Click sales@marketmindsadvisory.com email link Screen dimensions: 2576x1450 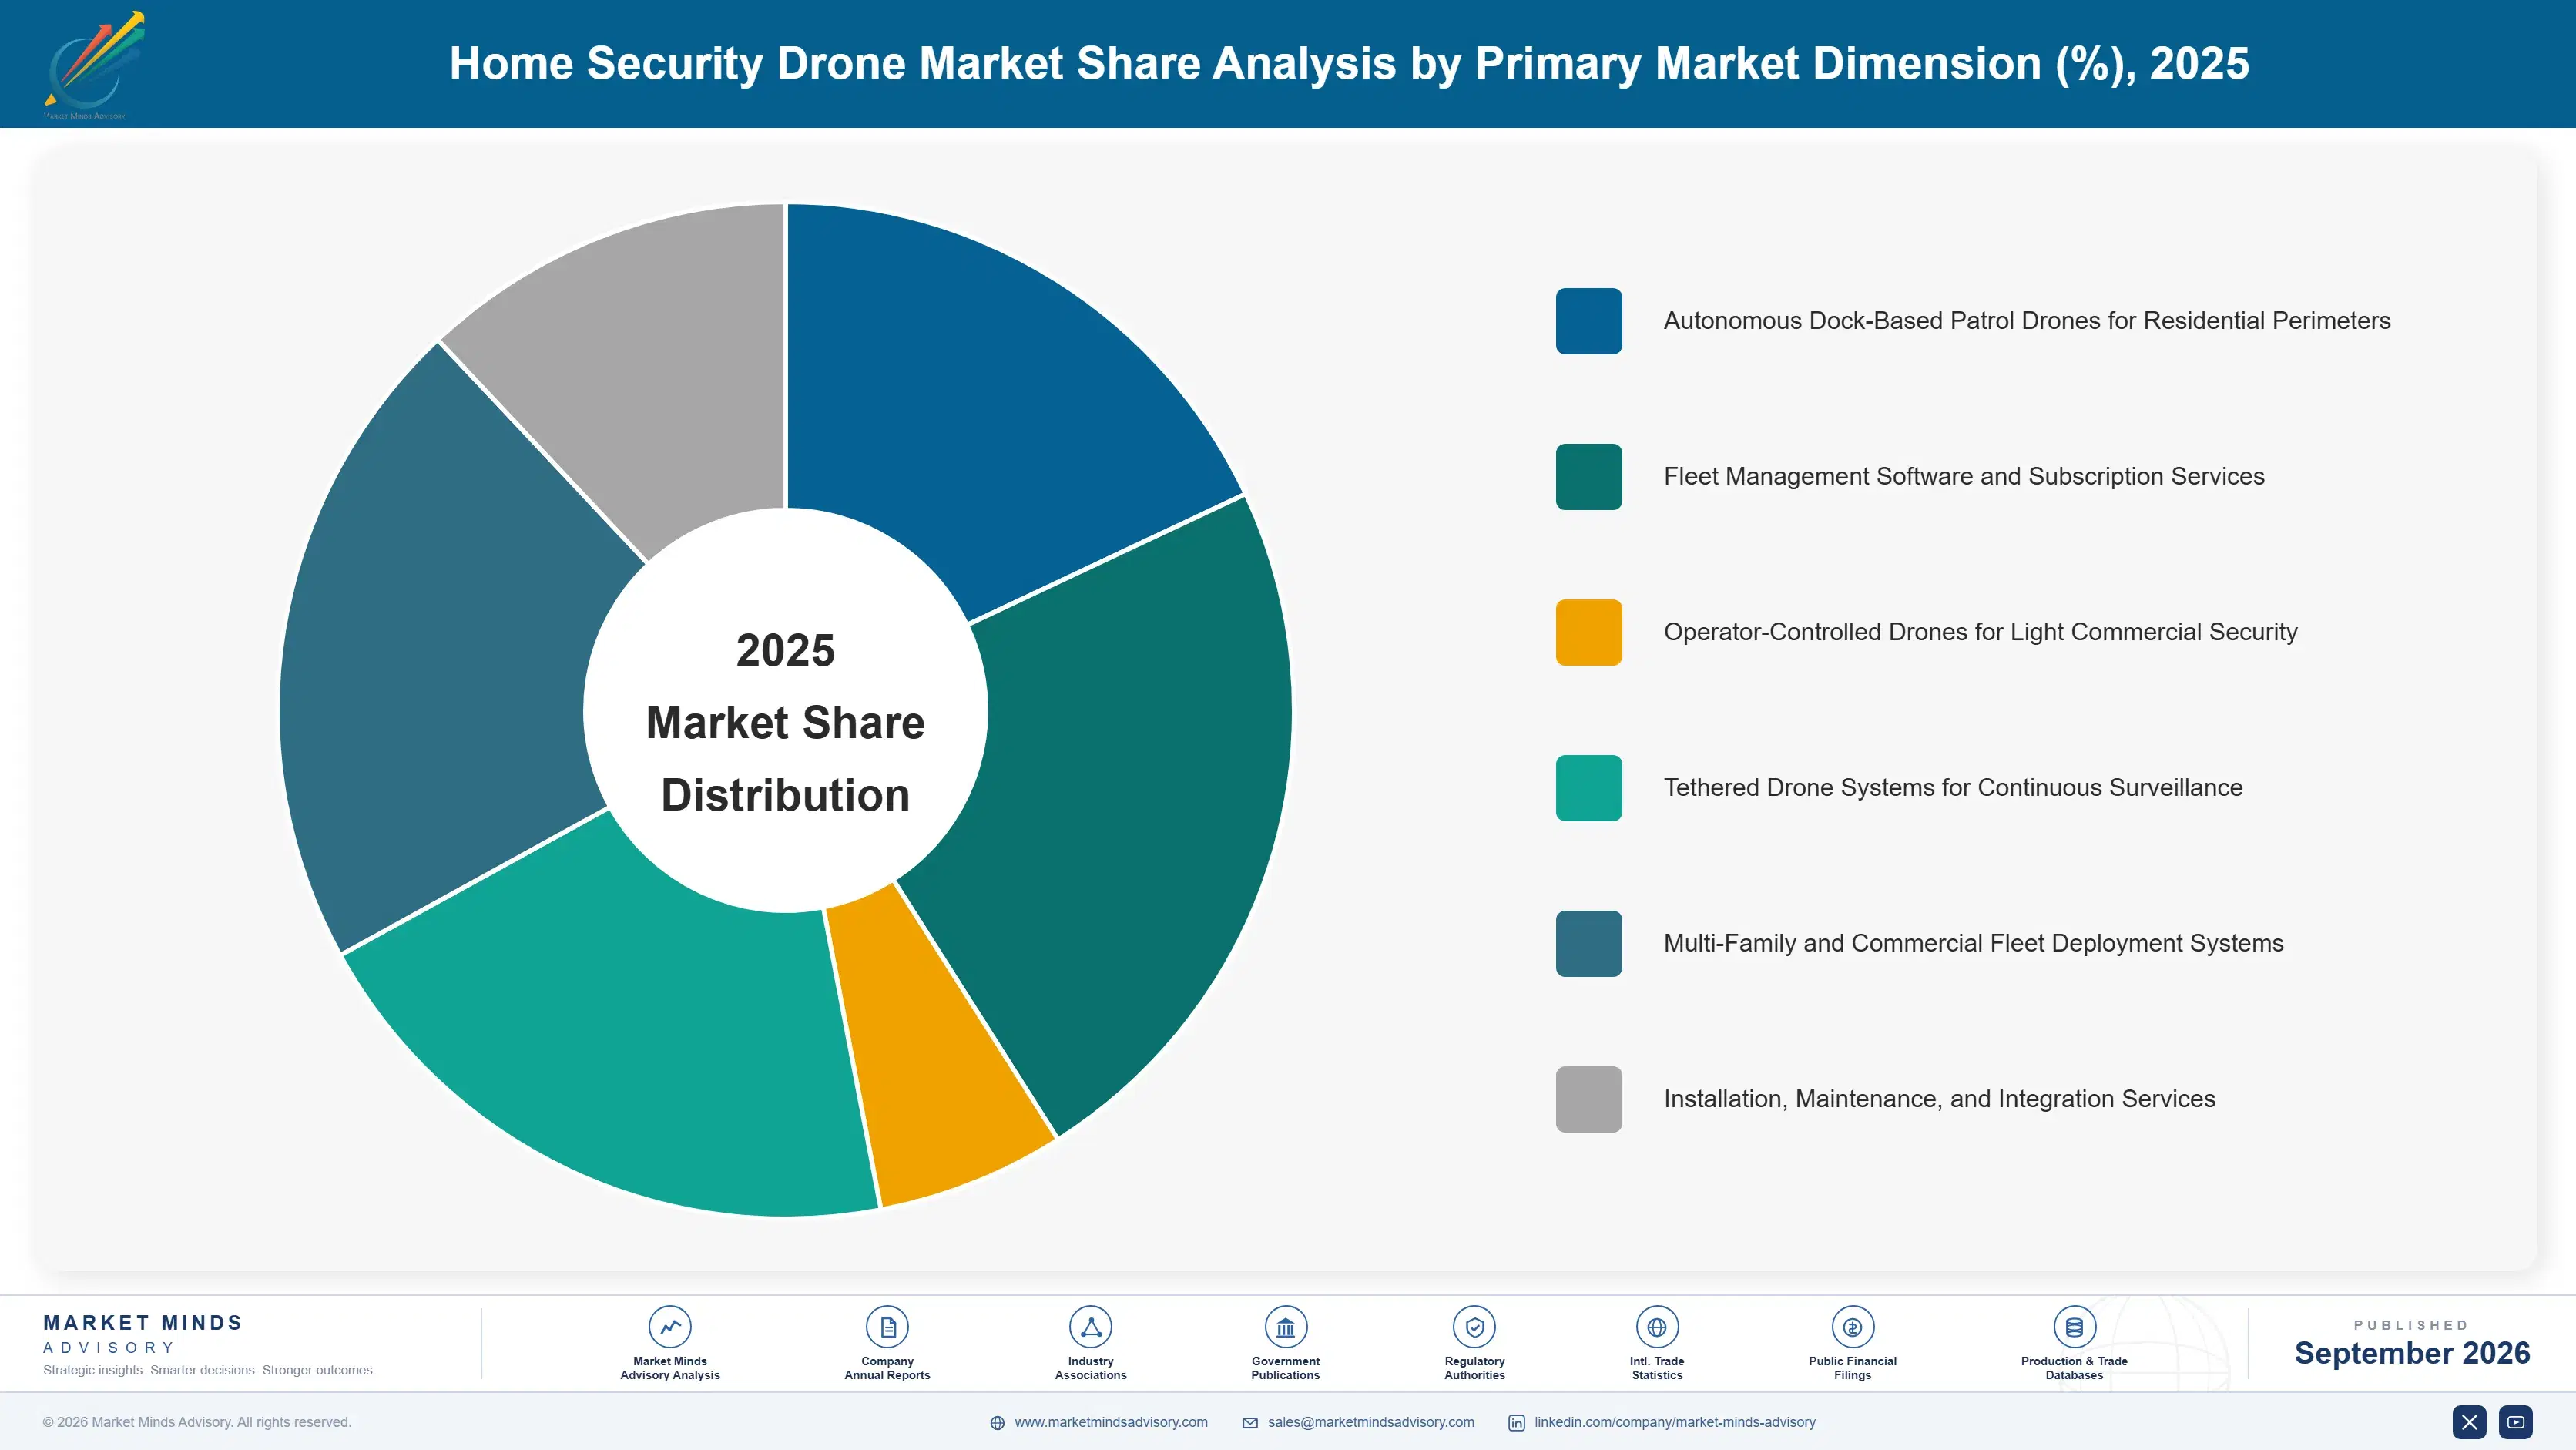(1371, 1422)
